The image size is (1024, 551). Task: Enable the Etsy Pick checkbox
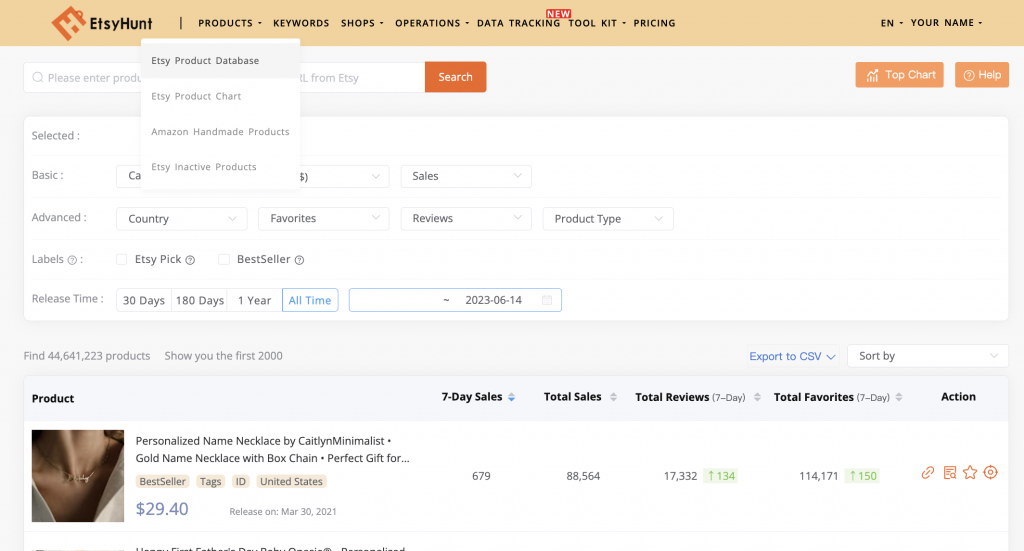point(122,260)
